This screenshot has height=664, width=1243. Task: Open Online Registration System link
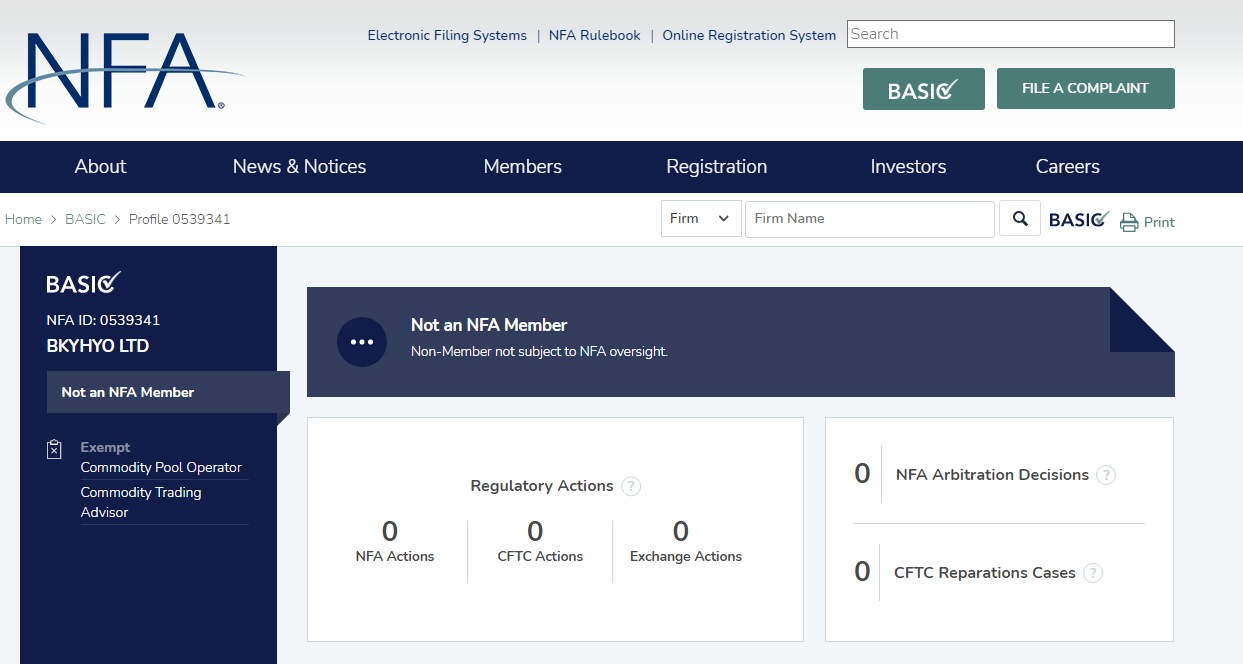(x=749, y=36)
